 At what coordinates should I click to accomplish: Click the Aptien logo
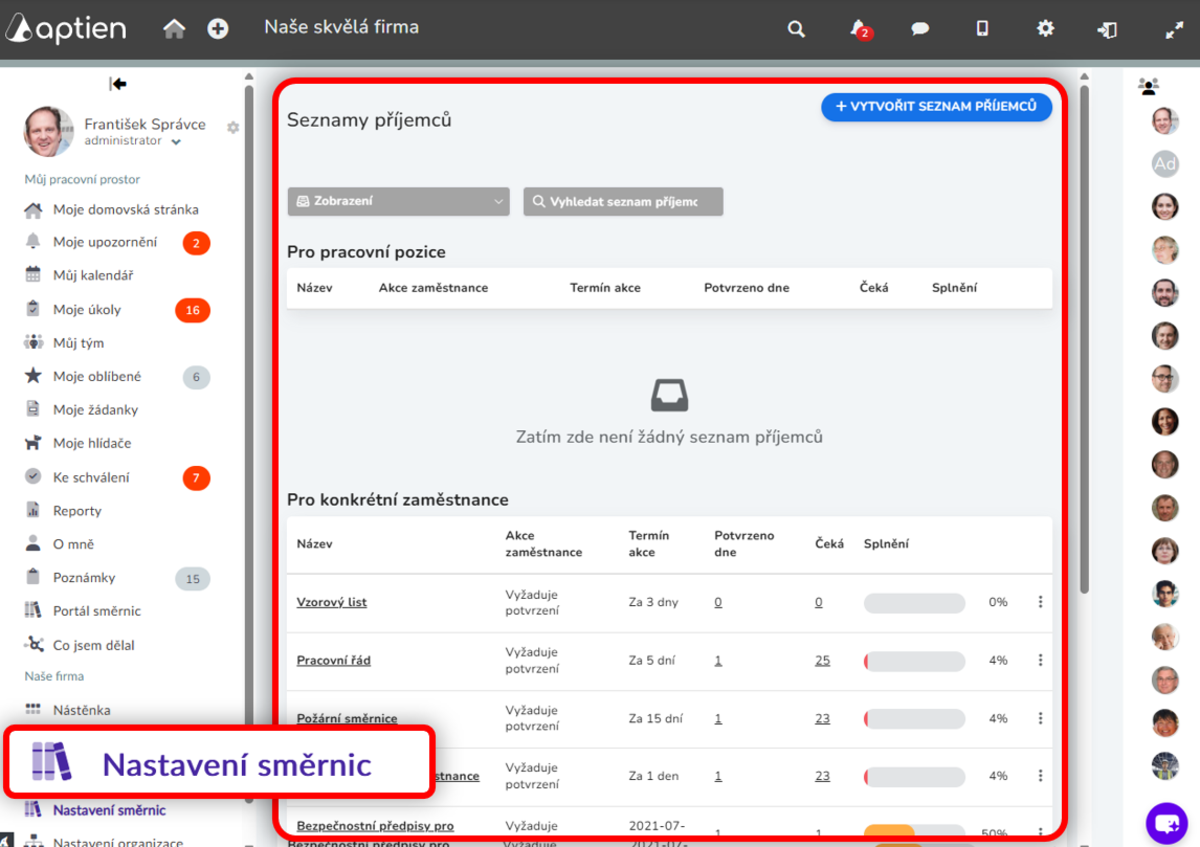pyautogui.click(x=65, y=28)
